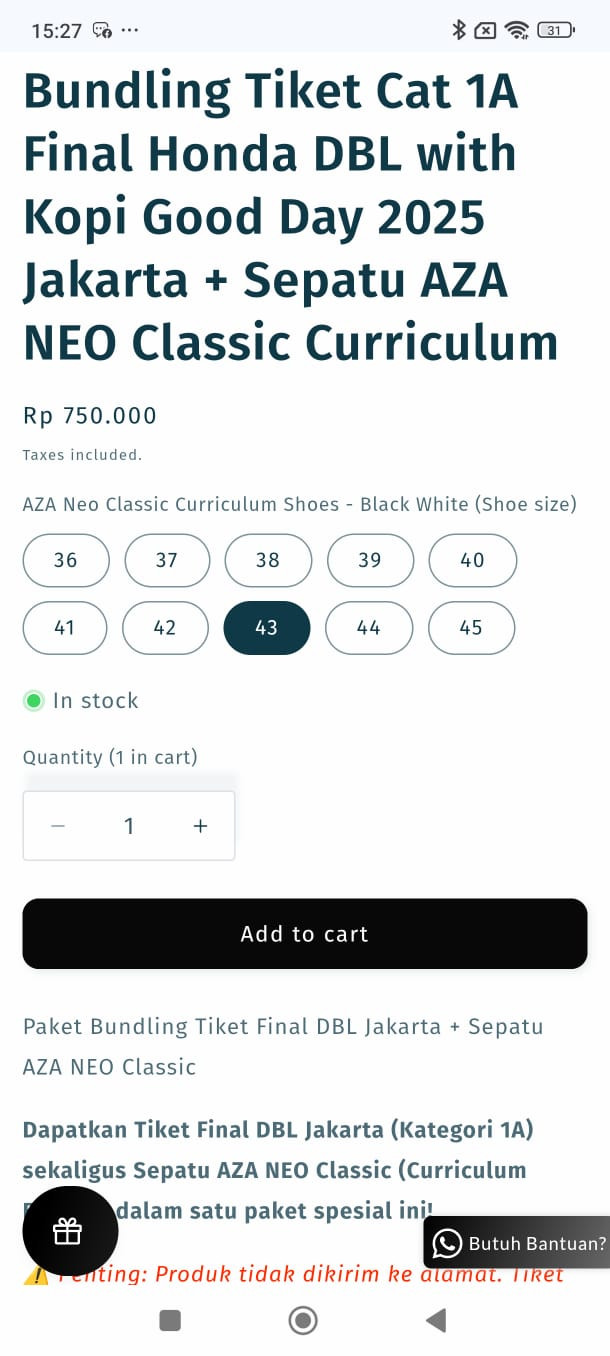610x1356 pixels.
Task: Deselect the highlighted size 43
Action: [266, 628]
